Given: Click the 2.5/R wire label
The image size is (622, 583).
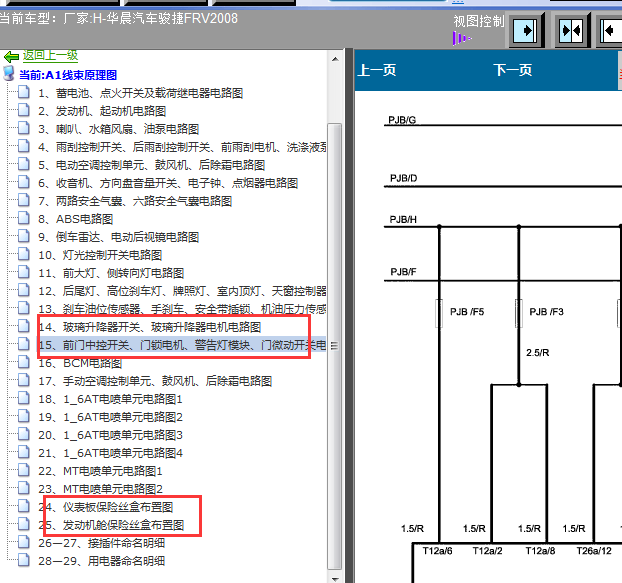Looking at the screenshot, I should point(538,353).
